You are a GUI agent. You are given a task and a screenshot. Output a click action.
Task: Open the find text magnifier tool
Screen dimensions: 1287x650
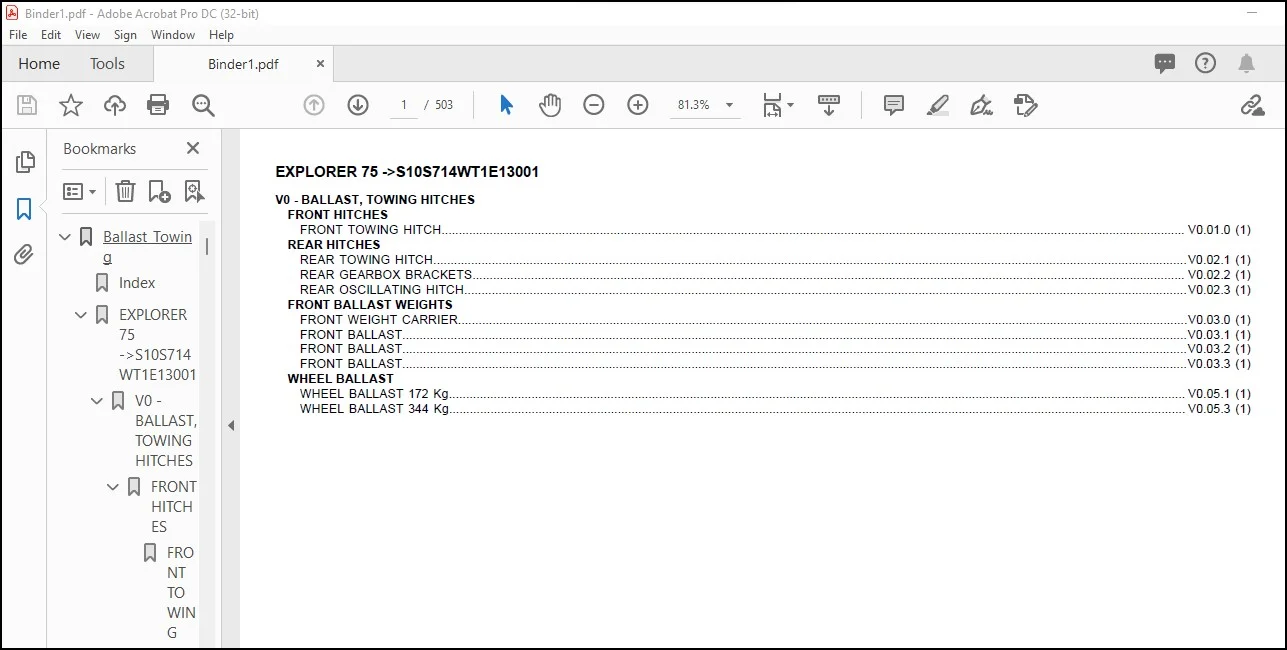(204, 105)
